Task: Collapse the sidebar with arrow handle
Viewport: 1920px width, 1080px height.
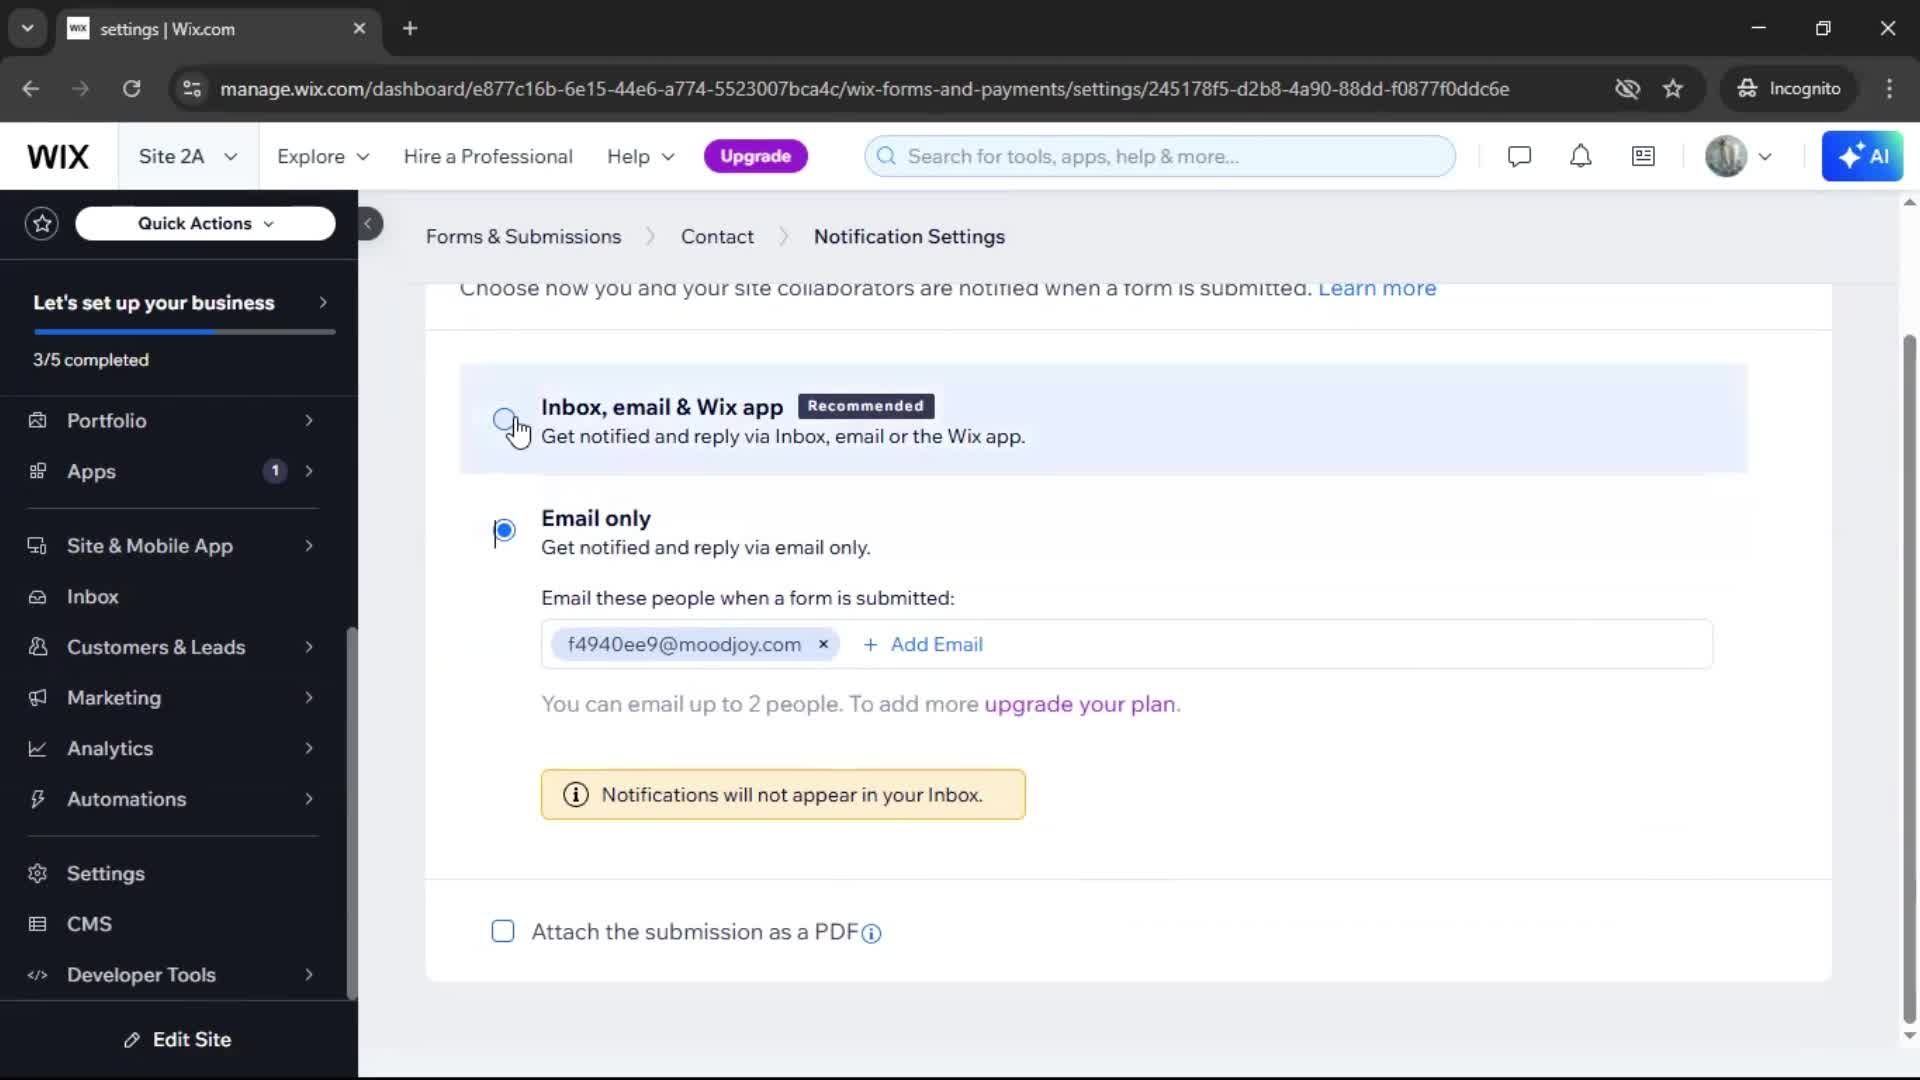Action: [369, 224]
